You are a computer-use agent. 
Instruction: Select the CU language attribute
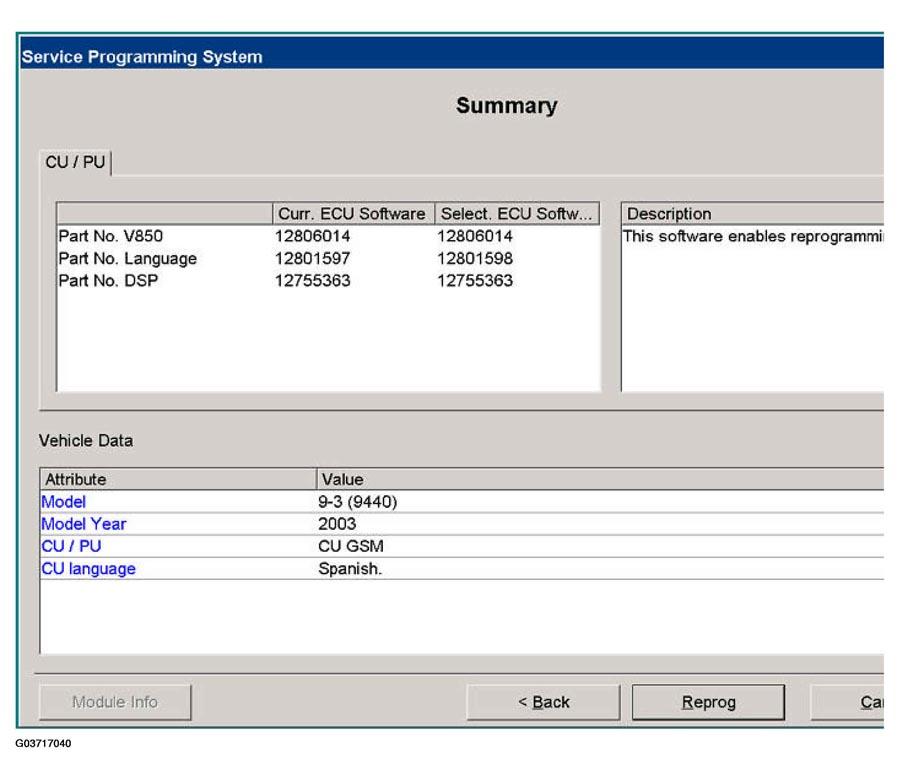[88, 569]
